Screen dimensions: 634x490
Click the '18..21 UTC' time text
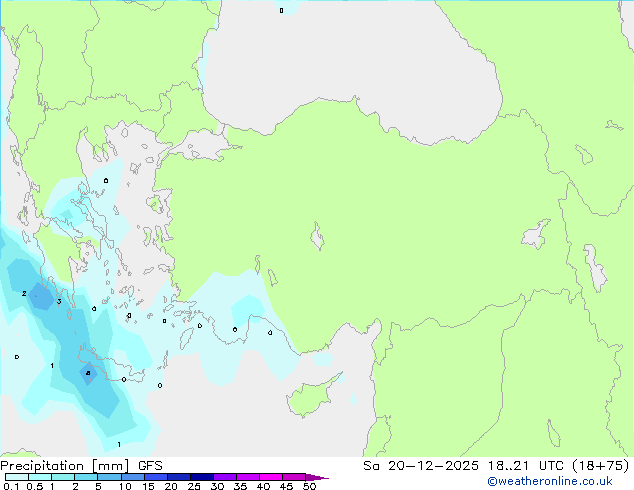[x=525, y=466]
